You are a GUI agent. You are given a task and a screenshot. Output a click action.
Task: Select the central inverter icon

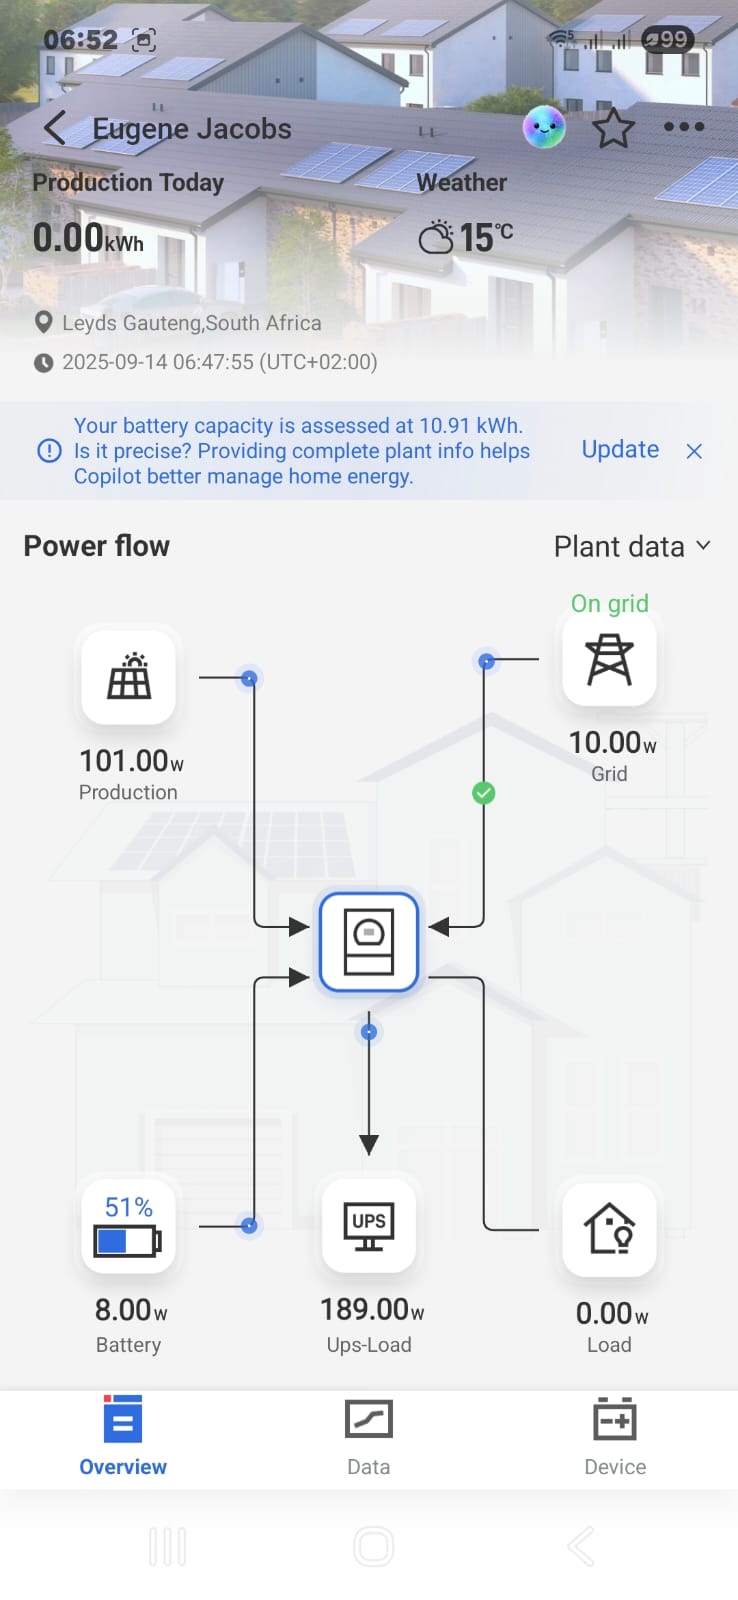tap(369, 942)
